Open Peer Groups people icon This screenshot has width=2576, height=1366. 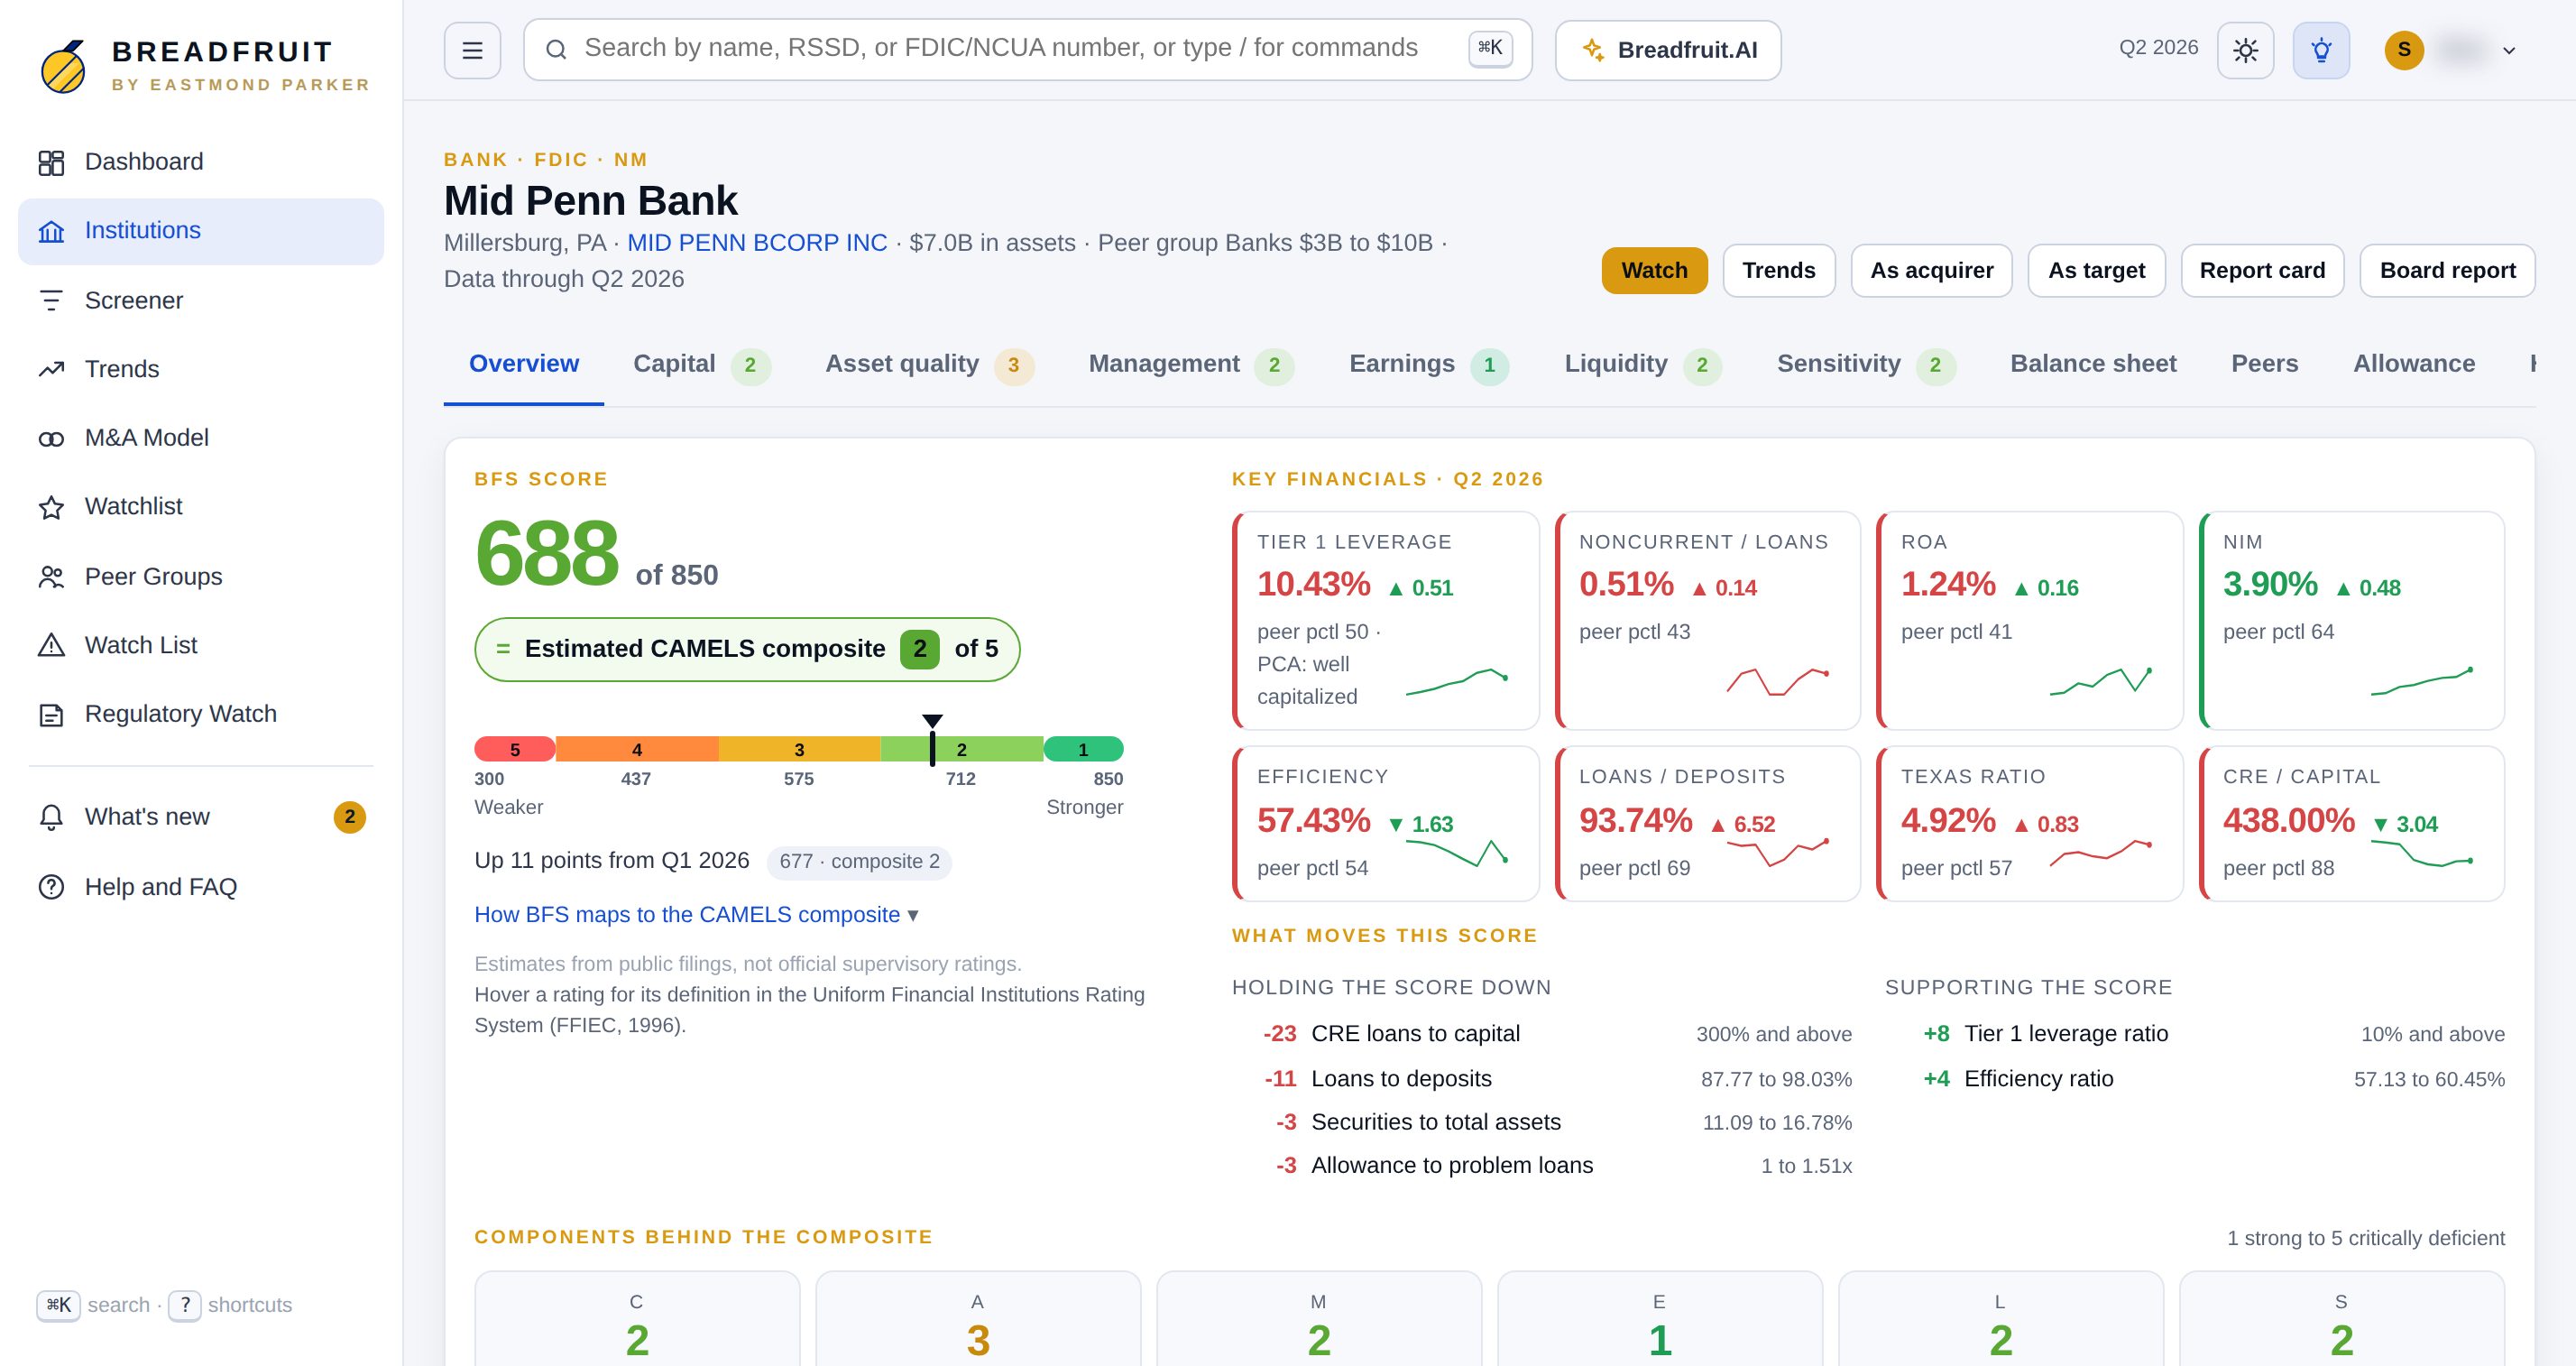[x=51, y=577]
